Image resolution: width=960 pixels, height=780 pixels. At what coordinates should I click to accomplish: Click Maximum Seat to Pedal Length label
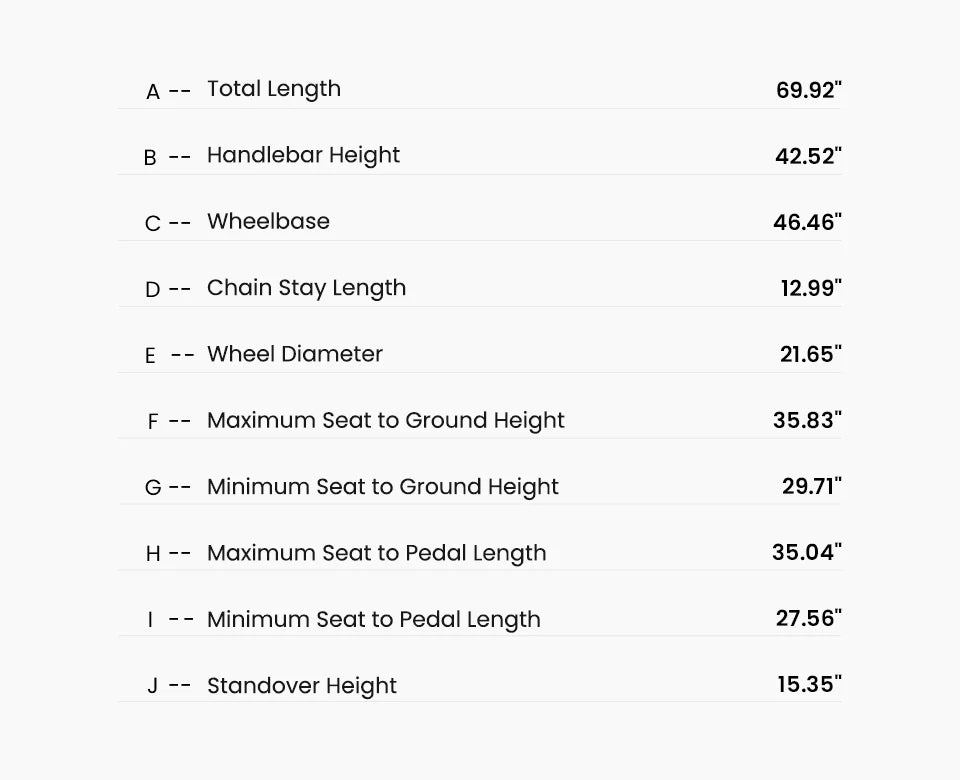(x=377, y=553)
